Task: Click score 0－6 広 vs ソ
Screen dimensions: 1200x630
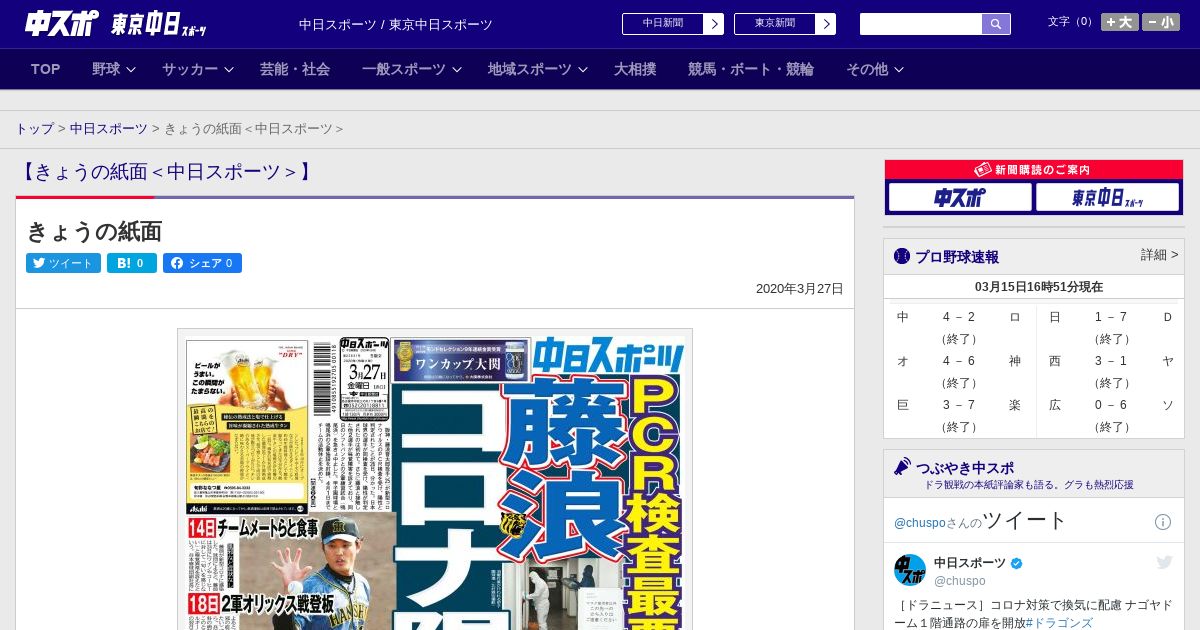Action: (x=1111, y=405)
